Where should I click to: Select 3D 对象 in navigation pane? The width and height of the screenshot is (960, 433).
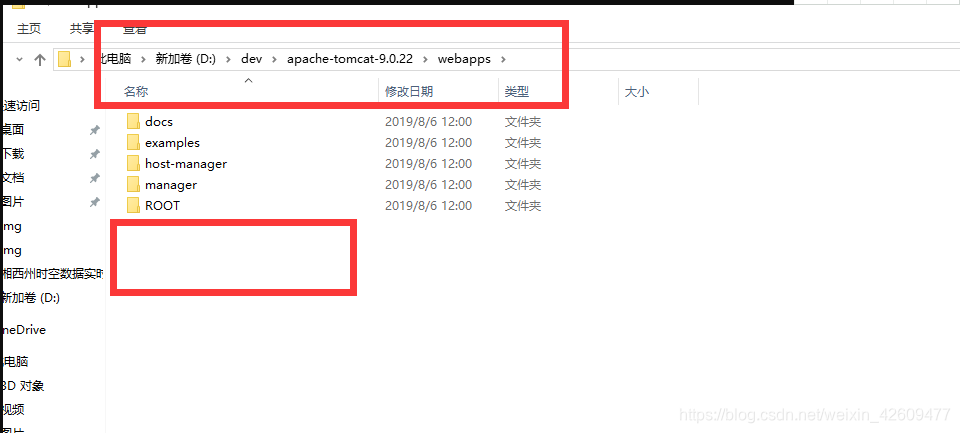23,386
